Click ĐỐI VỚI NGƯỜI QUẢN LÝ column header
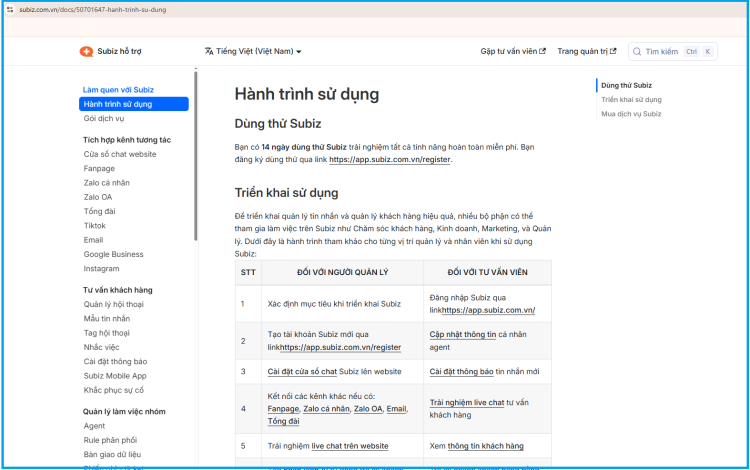The width and height of the screenshot is (750, 470). point(342,273)
